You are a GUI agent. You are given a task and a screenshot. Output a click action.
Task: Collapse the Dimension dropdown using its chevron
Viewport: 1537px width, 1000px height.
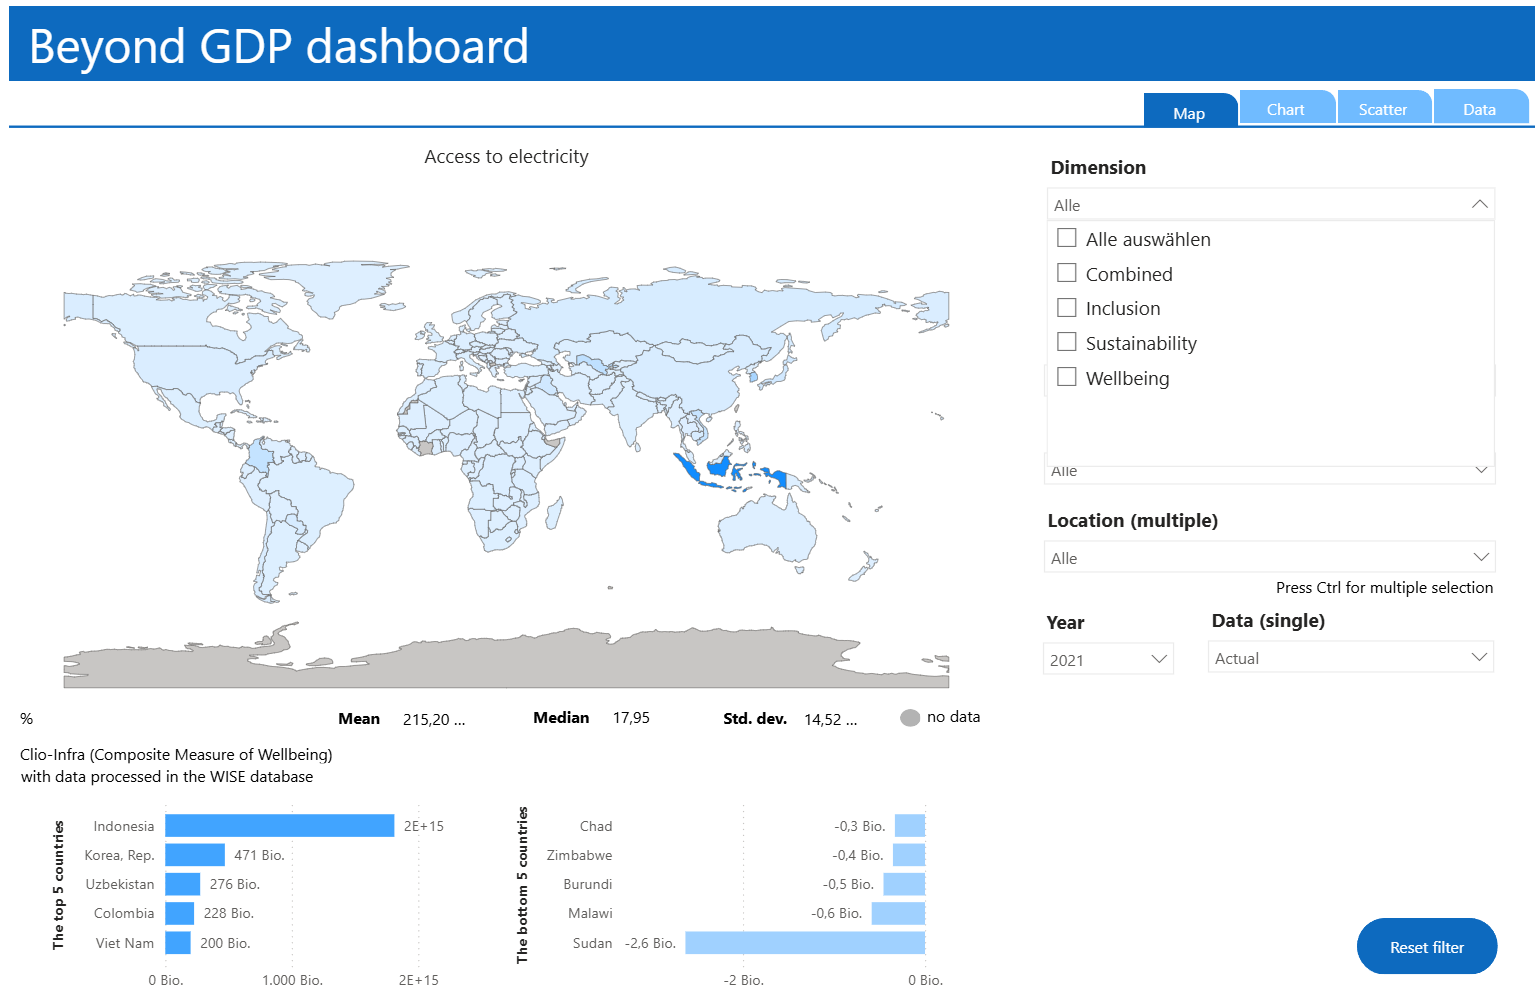pyautogui.click(x=1479, y=204)
